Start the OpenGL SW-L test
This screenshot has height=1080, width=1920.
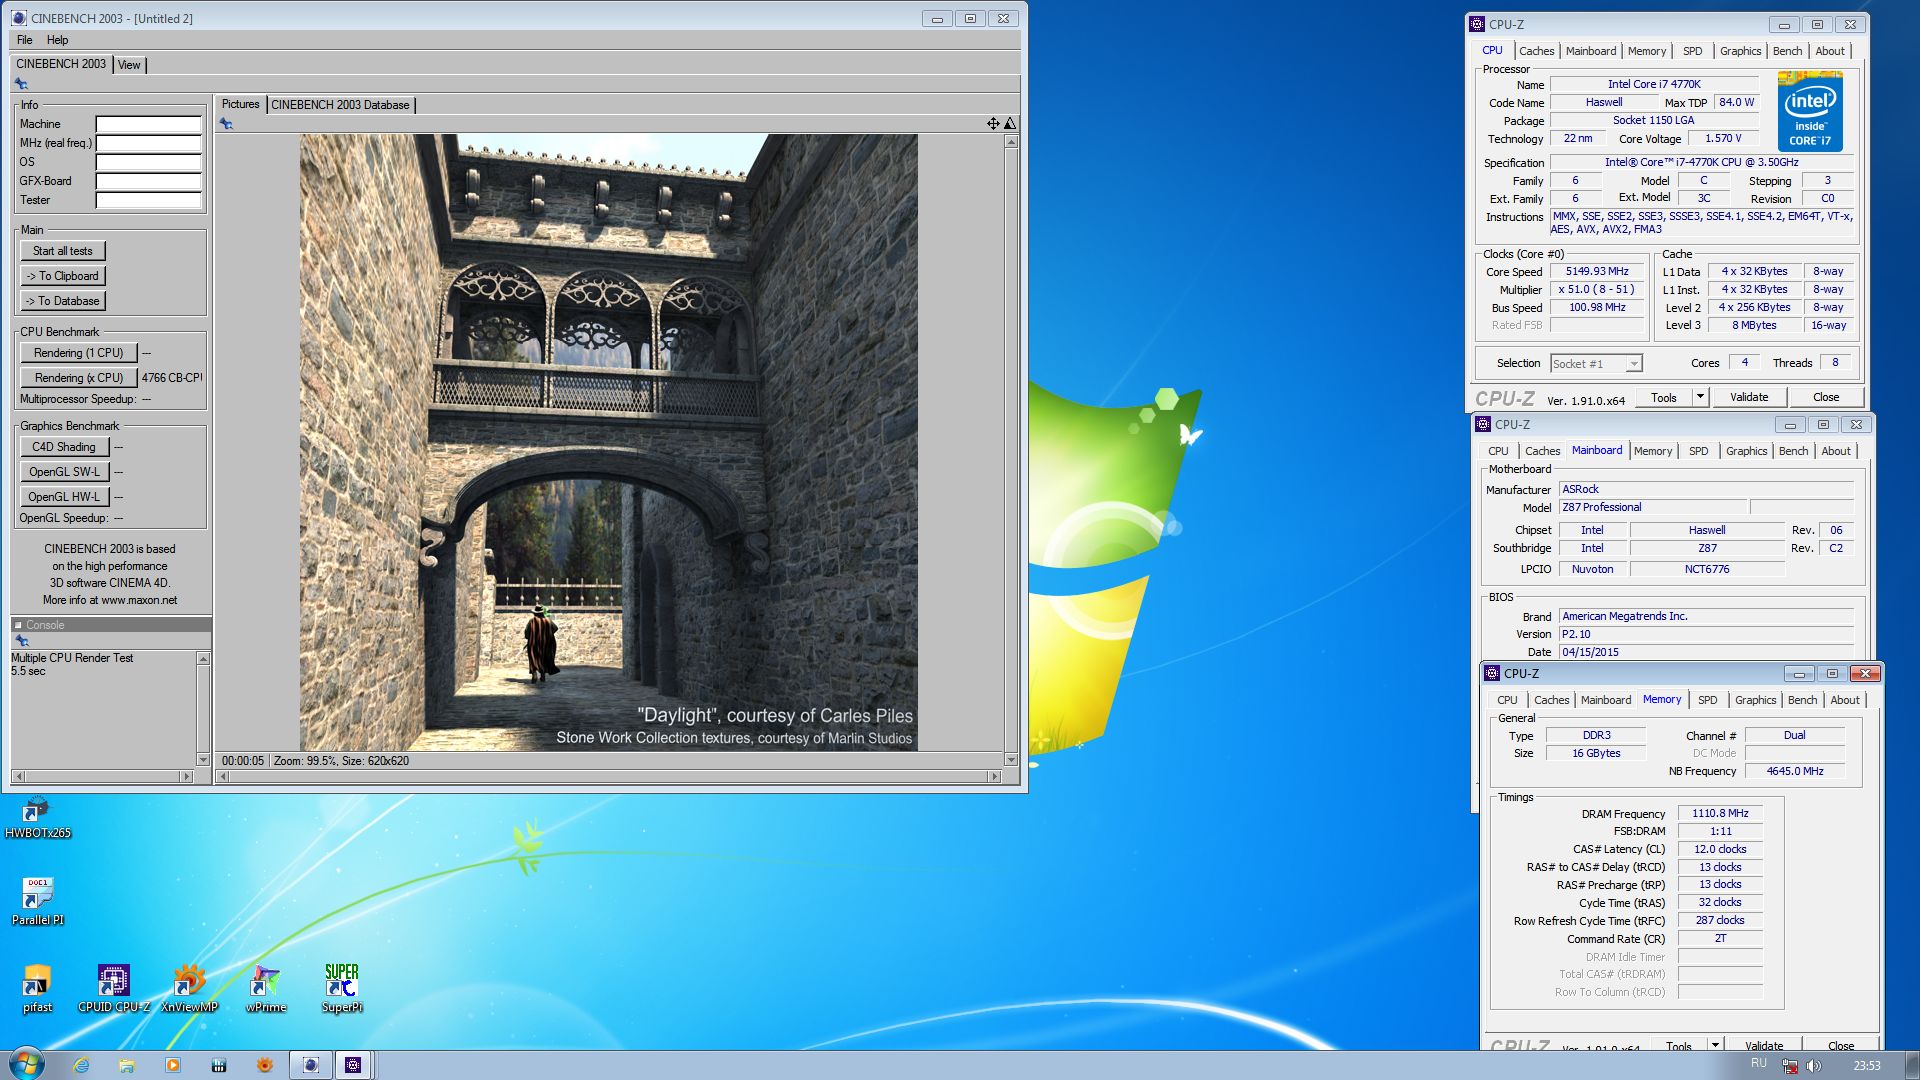[64, 472]
